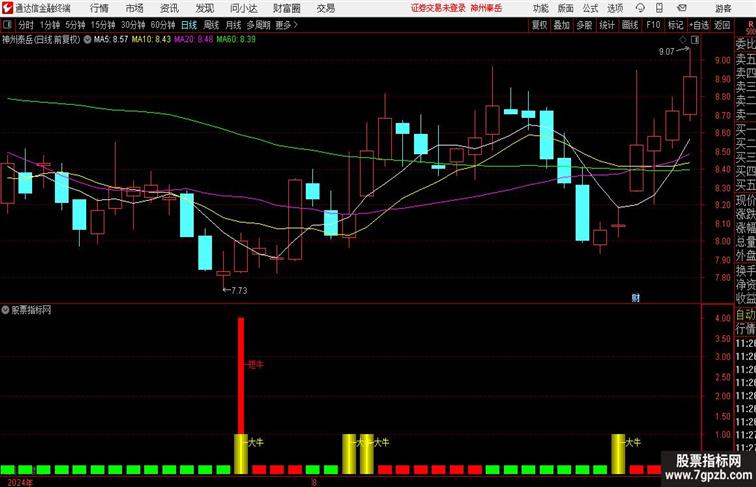Switch to the 60分钟 period tab
The height and width of the screenshot is (487, 756).
163,25
